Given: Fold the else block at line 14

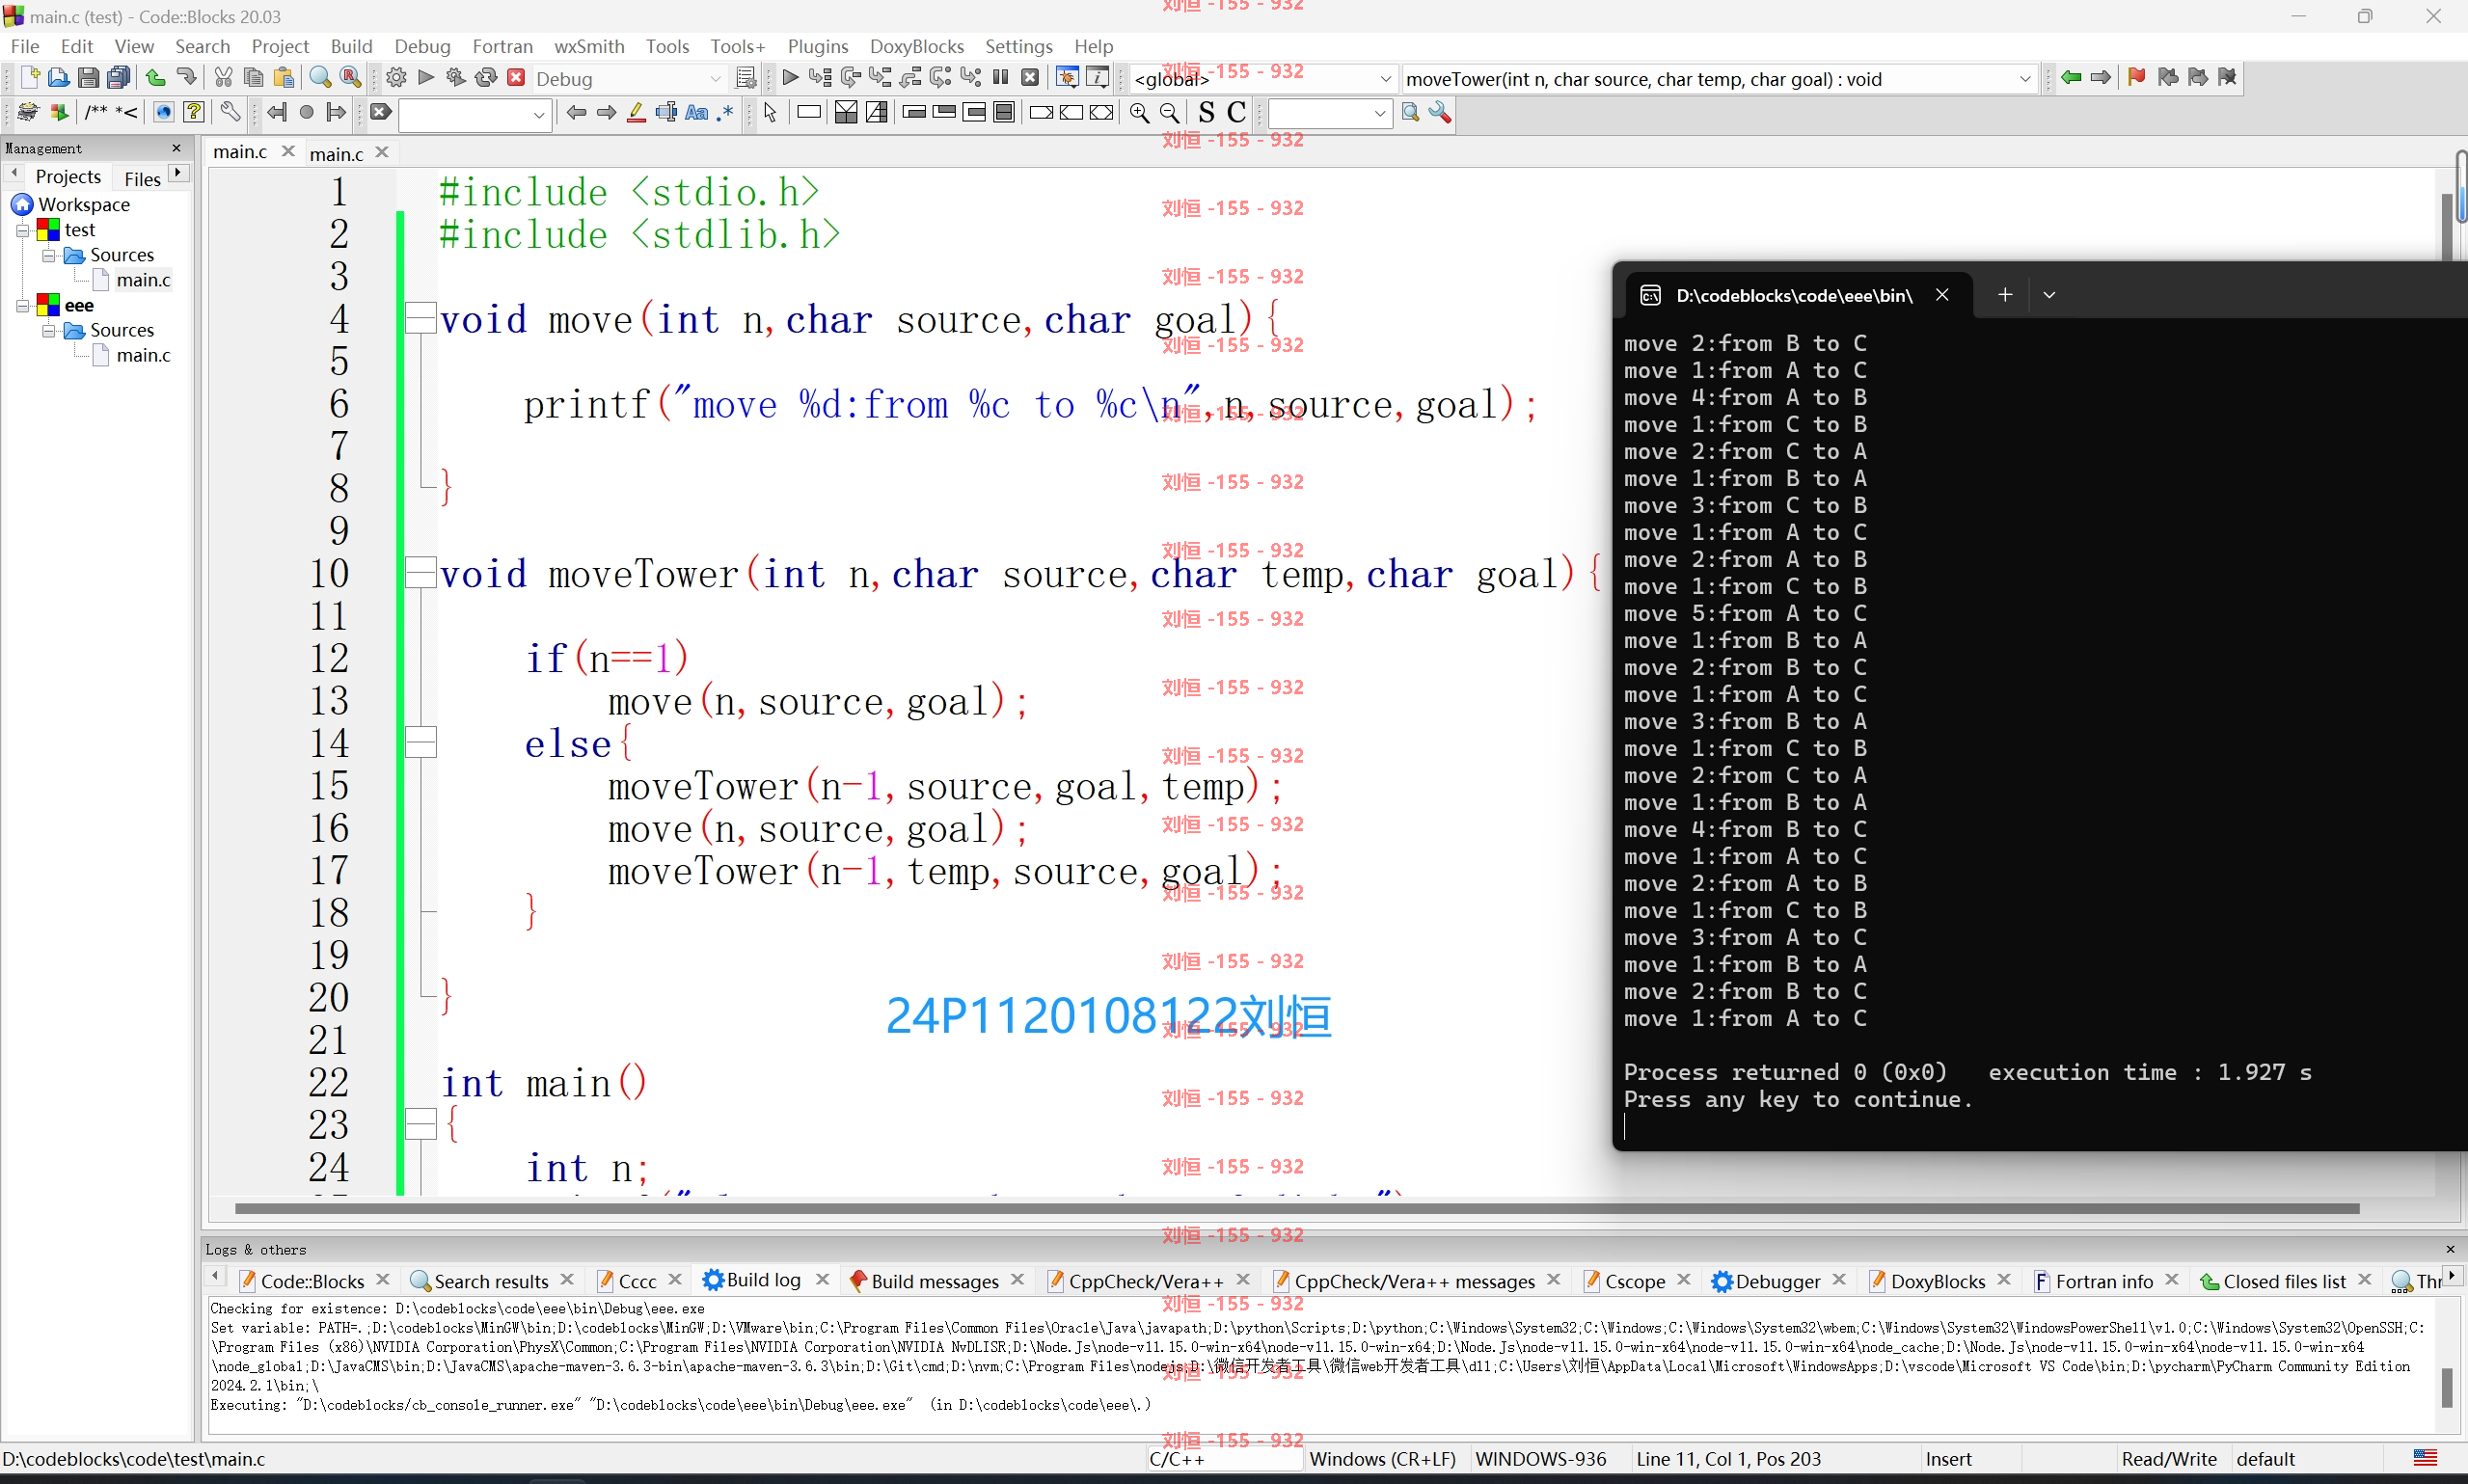Looking at the screenshot, I should 420,743.
